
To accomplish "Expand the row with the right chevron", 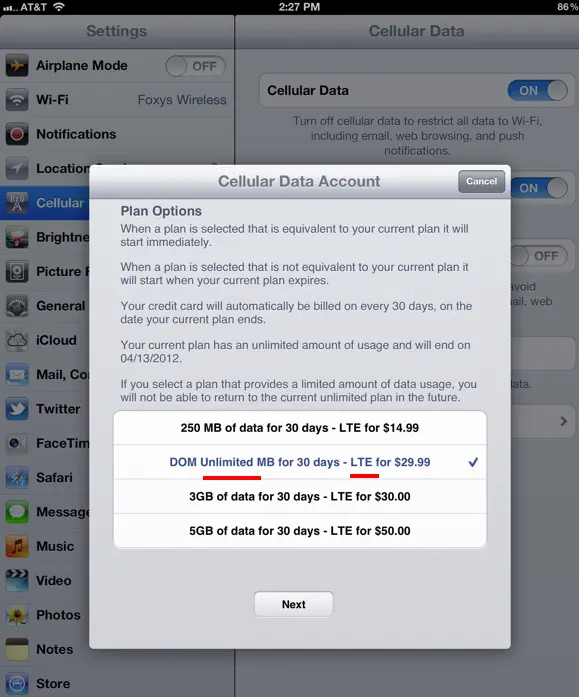I will click(563, 421).
